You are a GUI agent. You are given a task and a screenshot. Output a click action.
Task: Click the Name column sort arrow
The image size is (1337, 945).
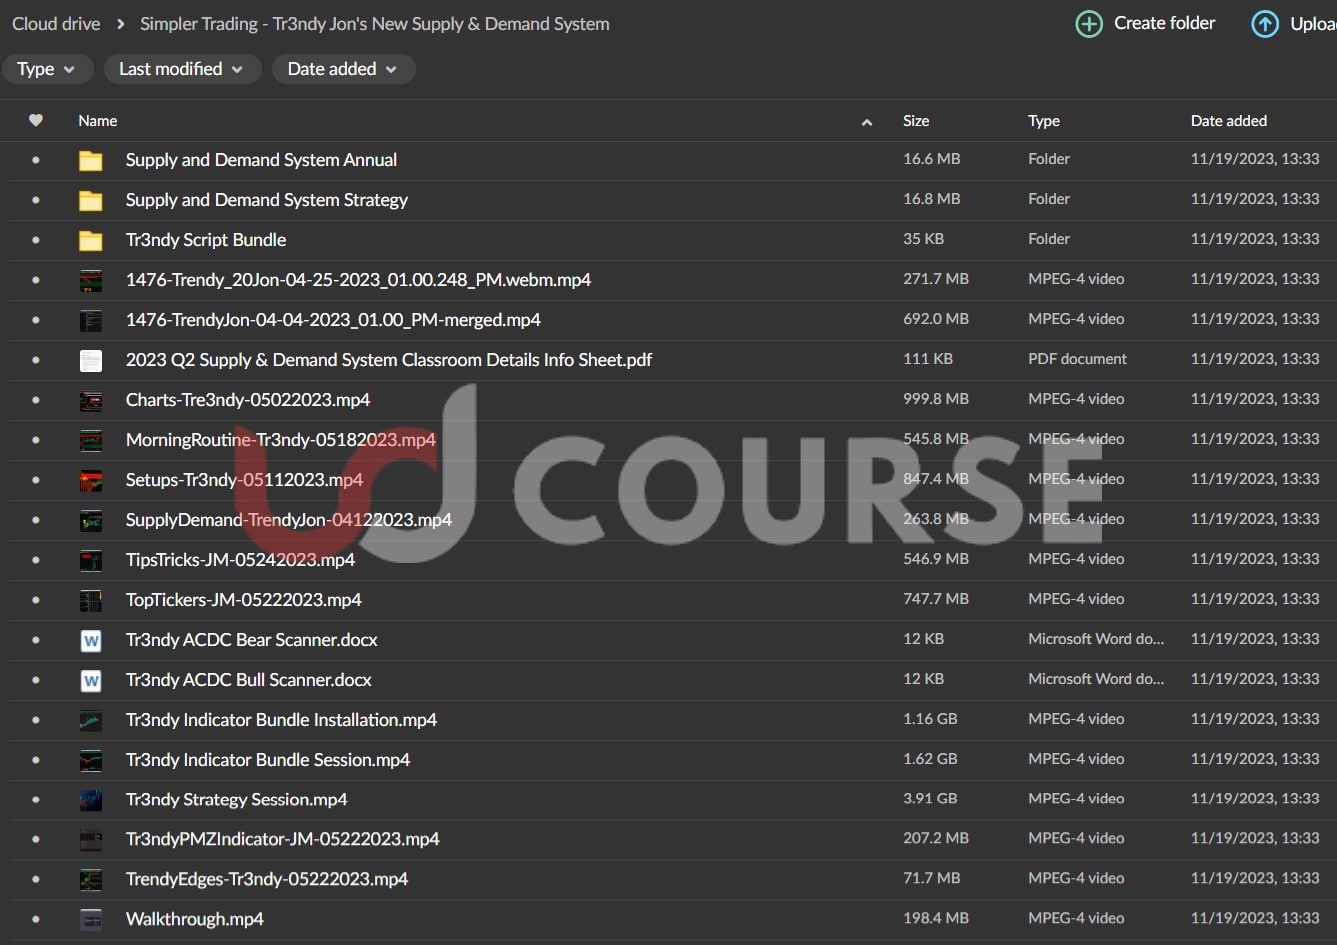click(x=866, y=122)
